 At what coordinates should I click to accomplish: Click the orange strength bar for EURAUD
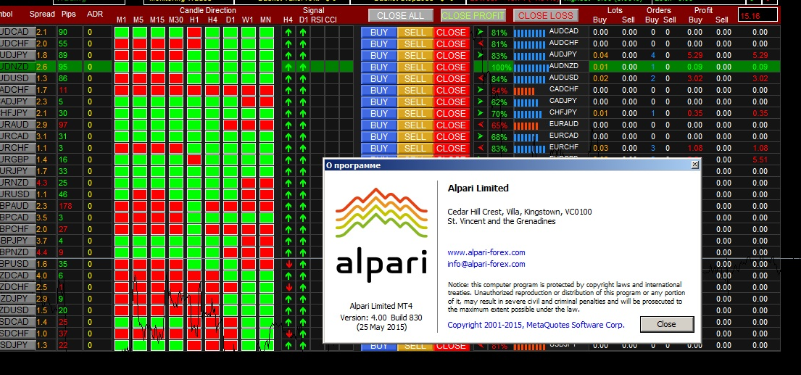[x=526, y=126]
